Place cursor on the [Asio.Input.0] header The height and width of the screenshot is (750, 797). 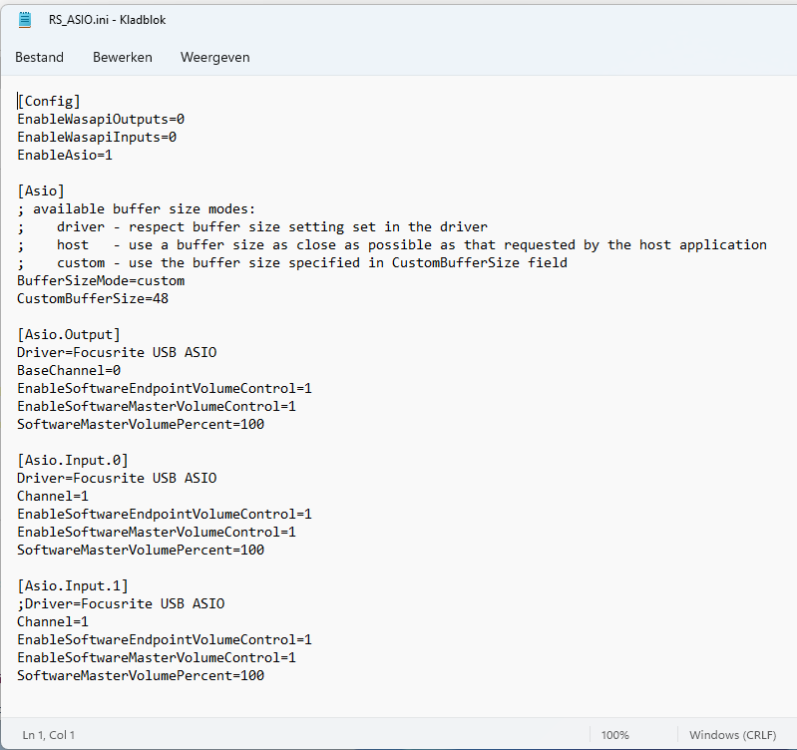[x=72, y=460]
